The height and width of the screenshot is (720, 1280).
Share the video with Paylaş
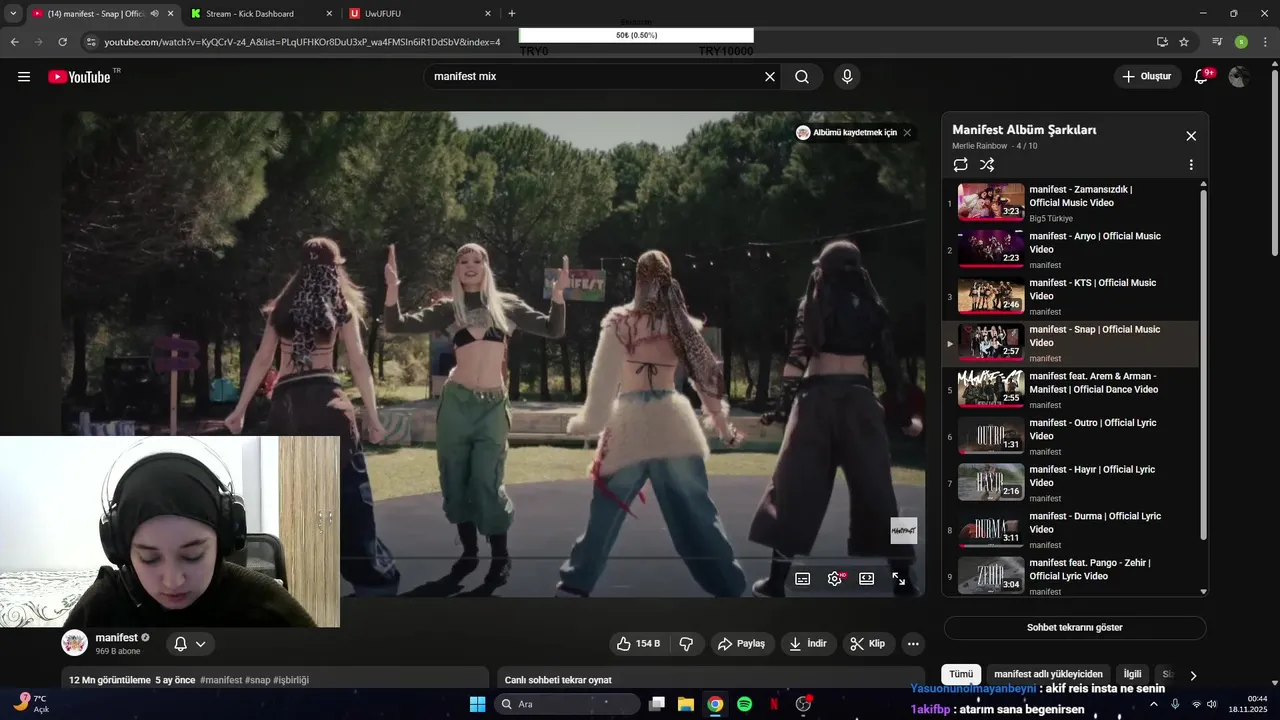741,644
